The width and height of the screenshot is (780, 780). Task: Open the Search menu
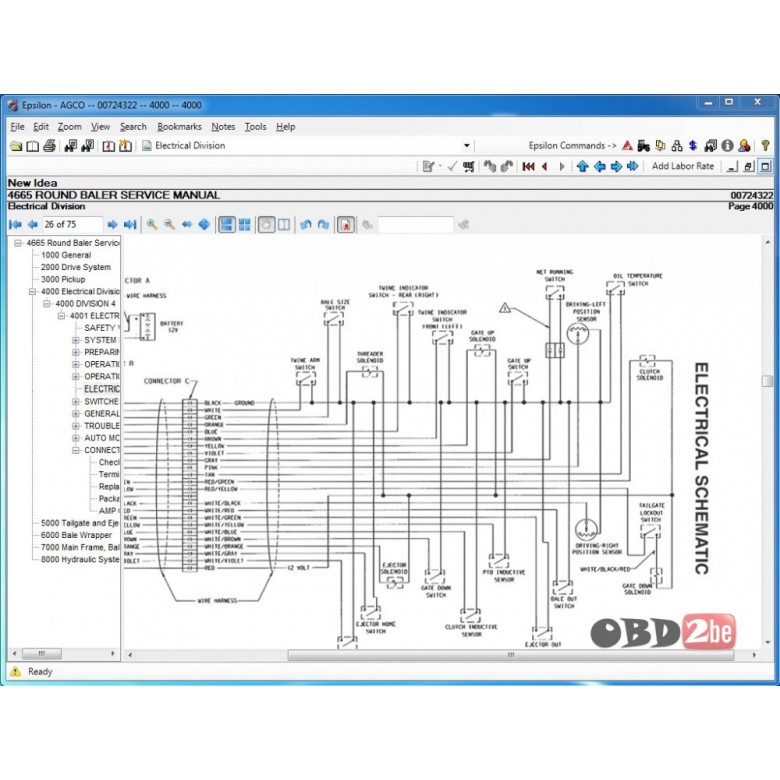point(133,127)
